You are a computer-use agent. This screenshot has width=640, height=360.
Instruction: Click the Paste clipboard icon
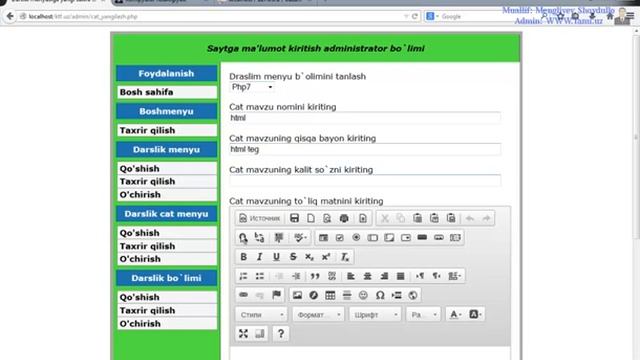point(417,218)
